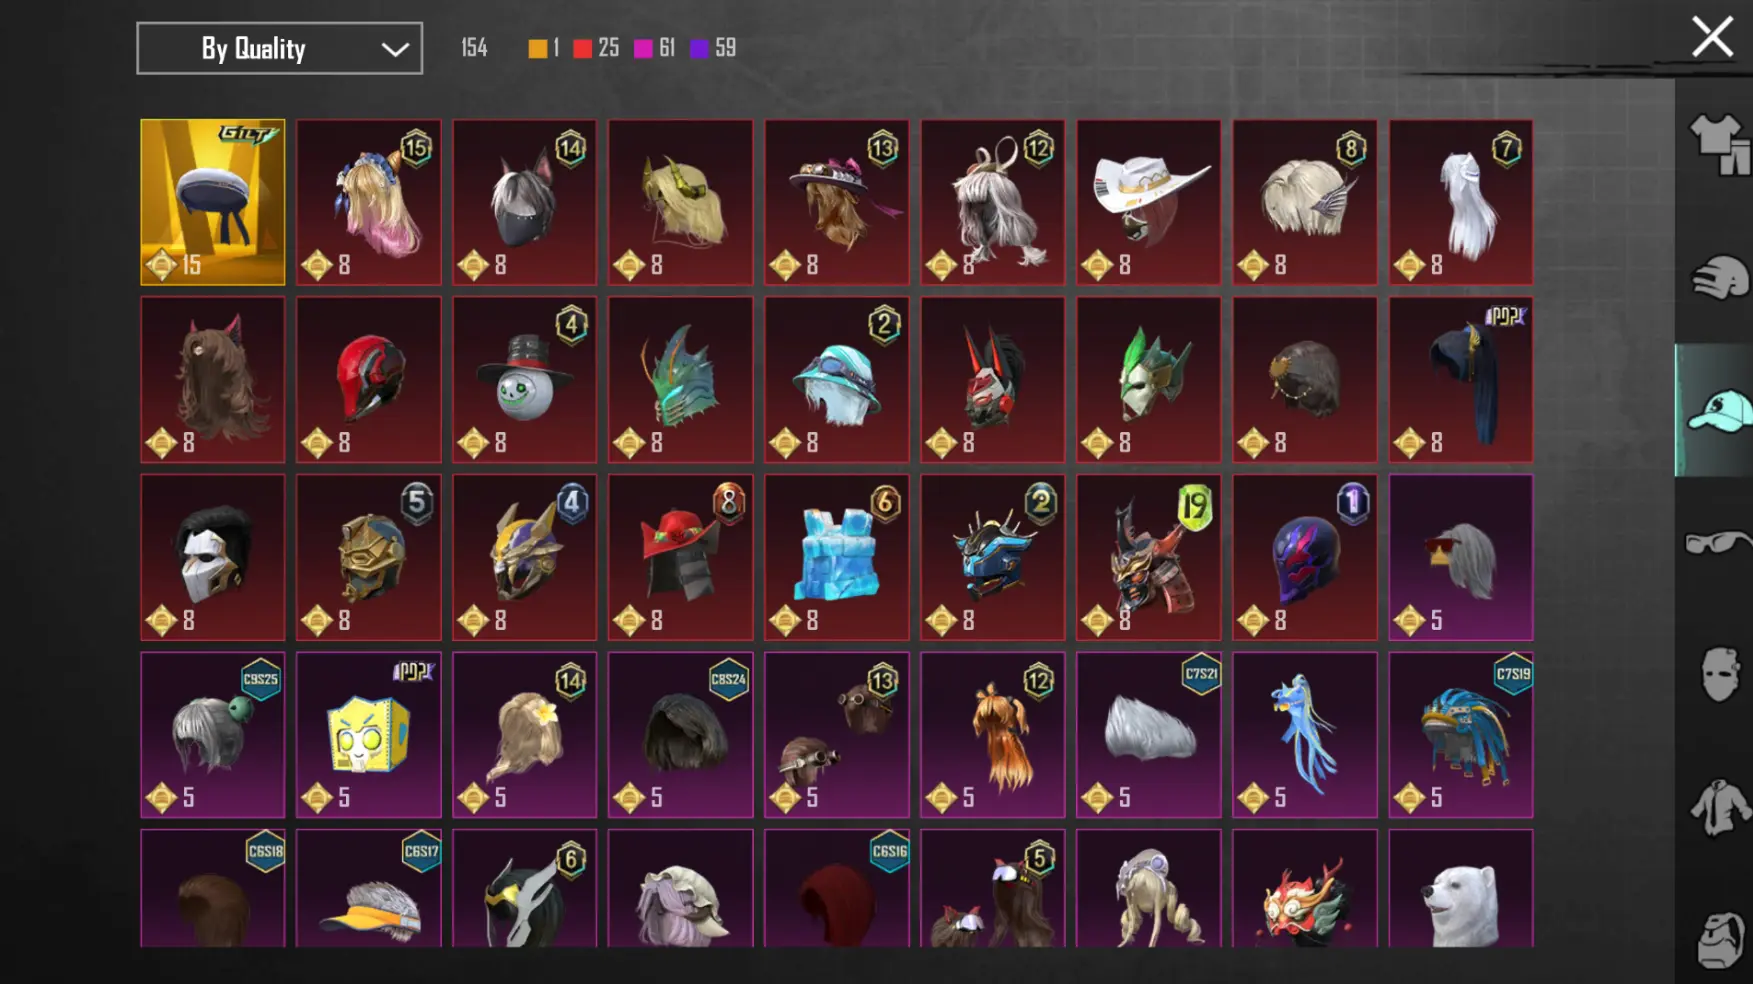Select the backpack category icon
1753x984 pixels.
click(x=1720, y=938)
